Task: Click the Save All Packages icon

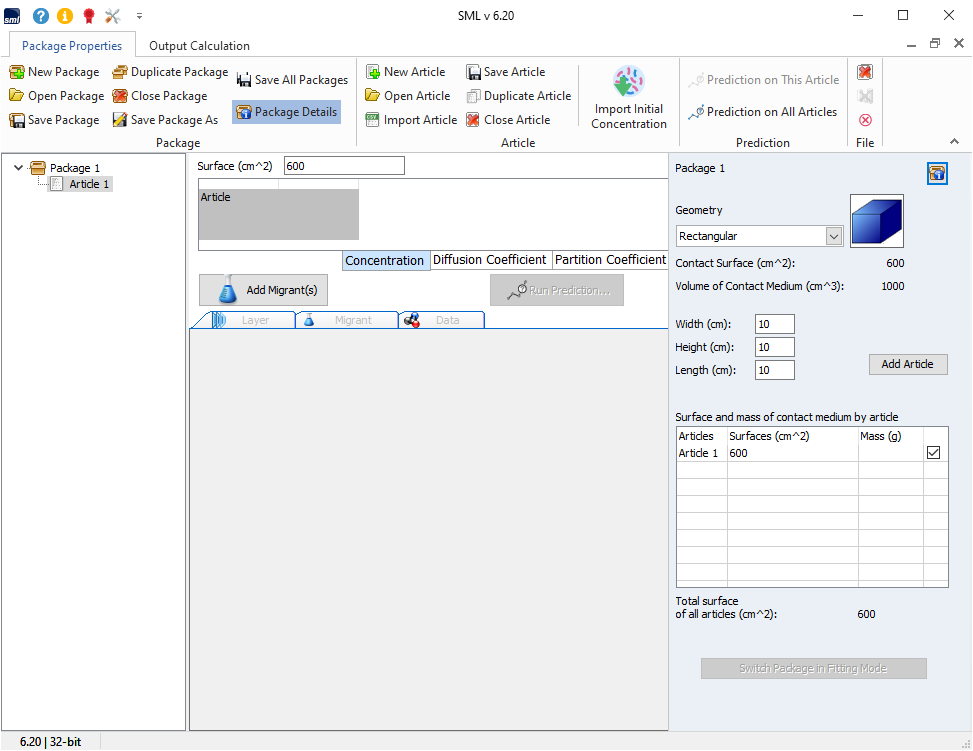Action: pyautogui.click(x=244, y=80)
